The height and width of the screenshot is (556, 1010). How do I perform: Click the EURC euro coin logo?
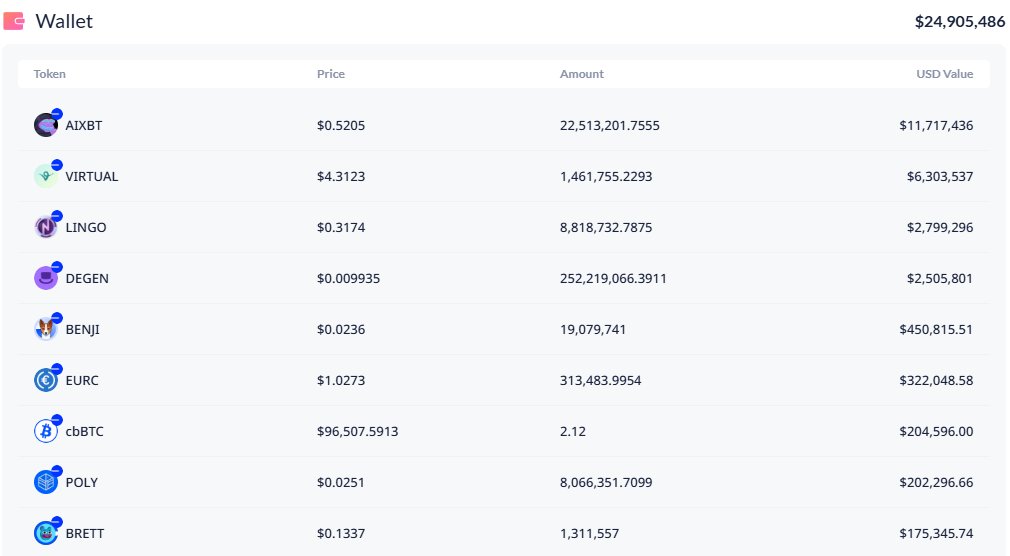click(x=46, y=380)
